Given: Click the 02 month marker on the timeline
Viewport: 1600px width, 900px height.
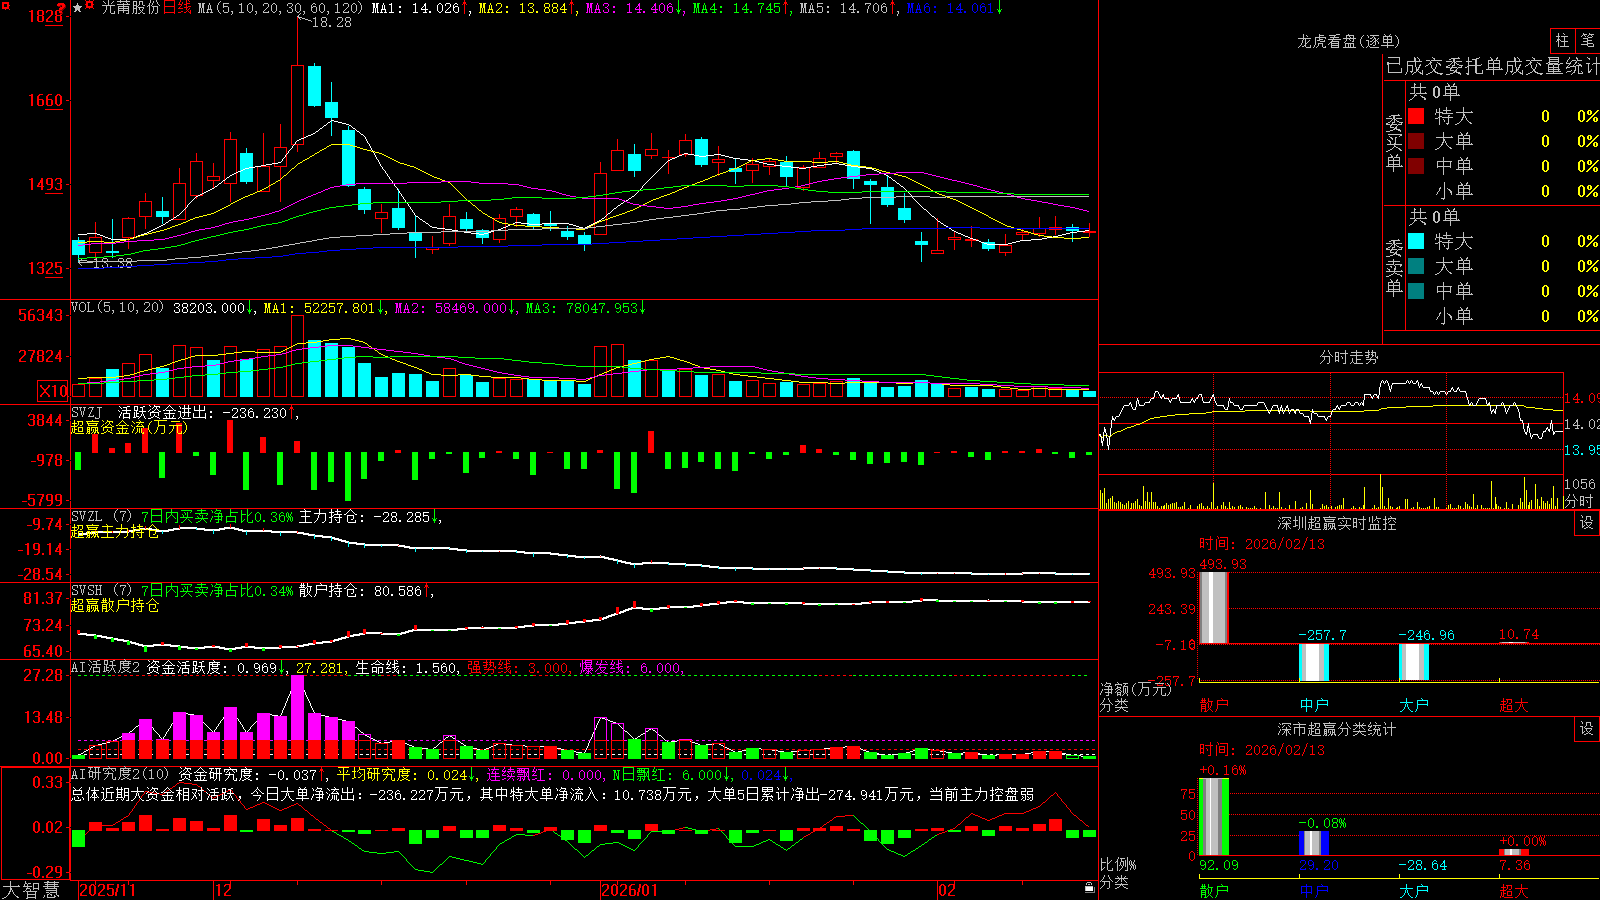Looking at the screenshot, I should [947, 890].
